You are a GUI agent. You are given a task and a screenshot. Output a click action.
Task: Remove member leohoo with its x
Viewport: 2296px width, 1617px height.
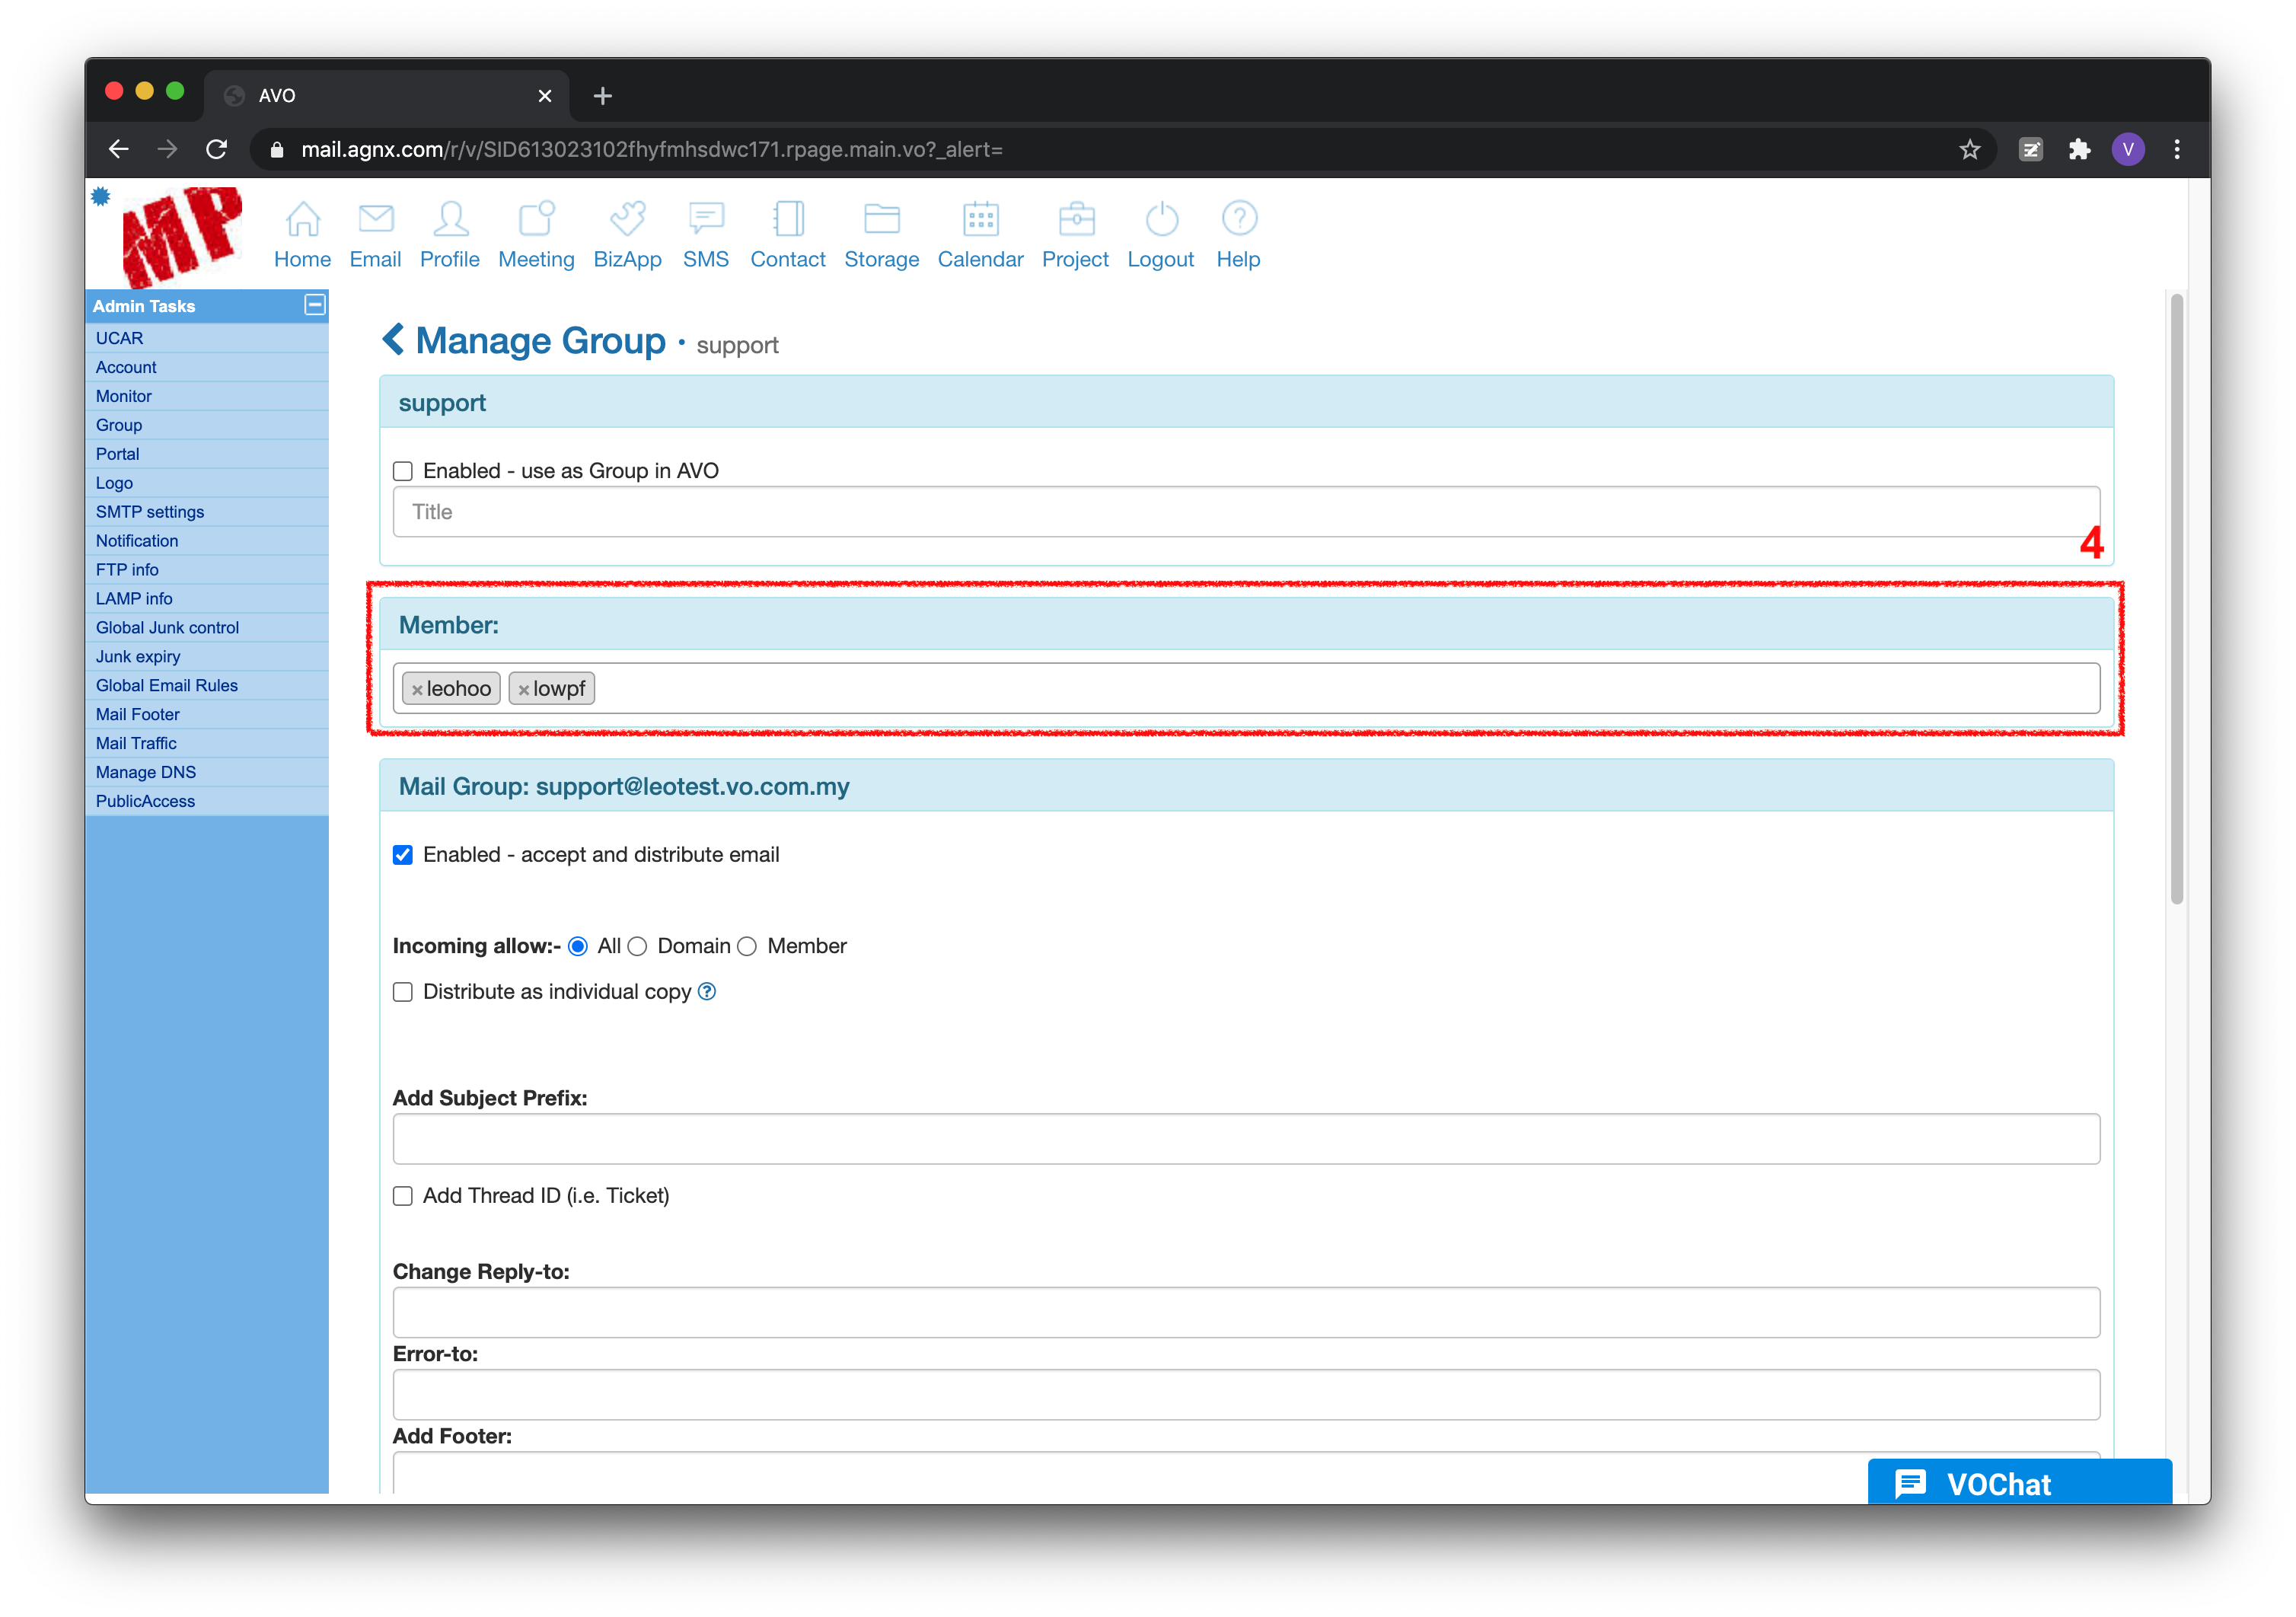(x=417, y=690)
